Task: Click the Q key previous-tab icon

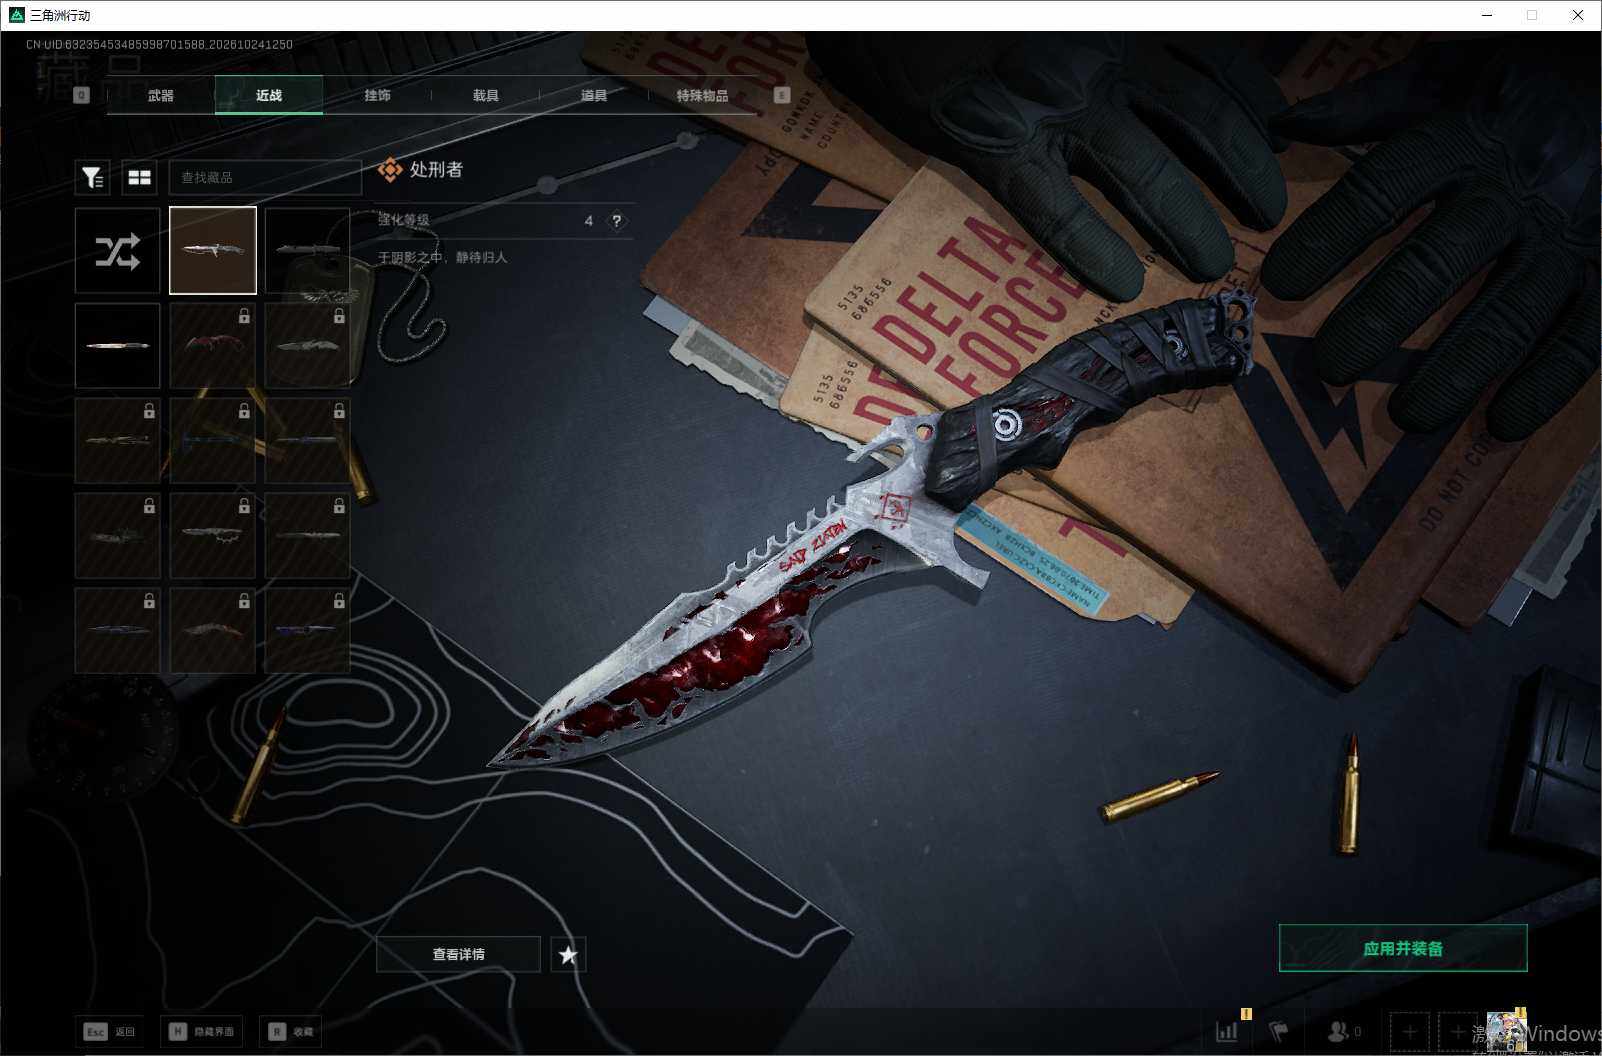Action: pos(82,95)
